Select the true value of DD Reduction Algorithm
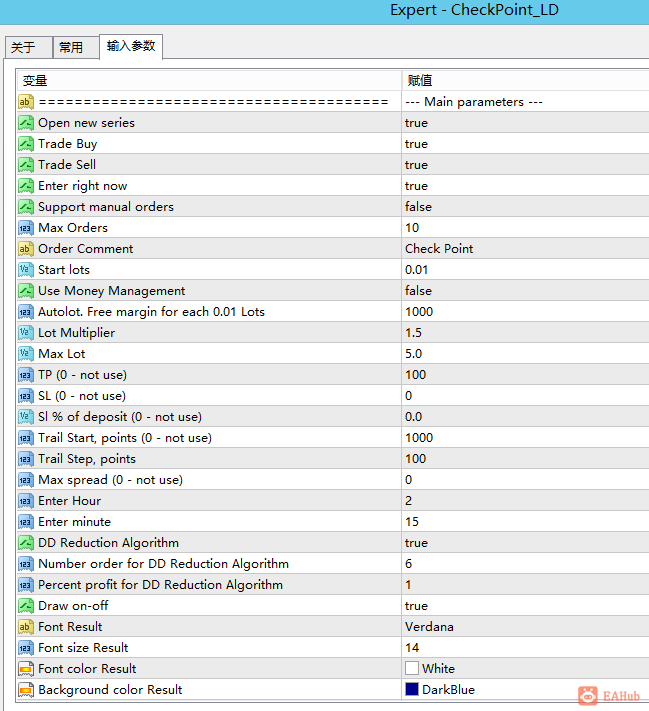Screen dimensions: 649x711 416,543
